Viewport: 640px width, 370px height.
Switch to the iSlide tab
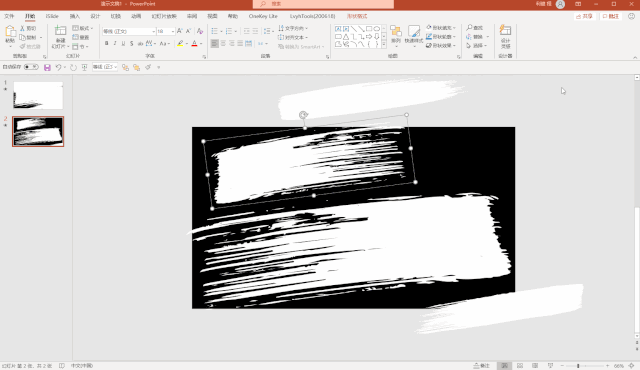pos(52,16)
